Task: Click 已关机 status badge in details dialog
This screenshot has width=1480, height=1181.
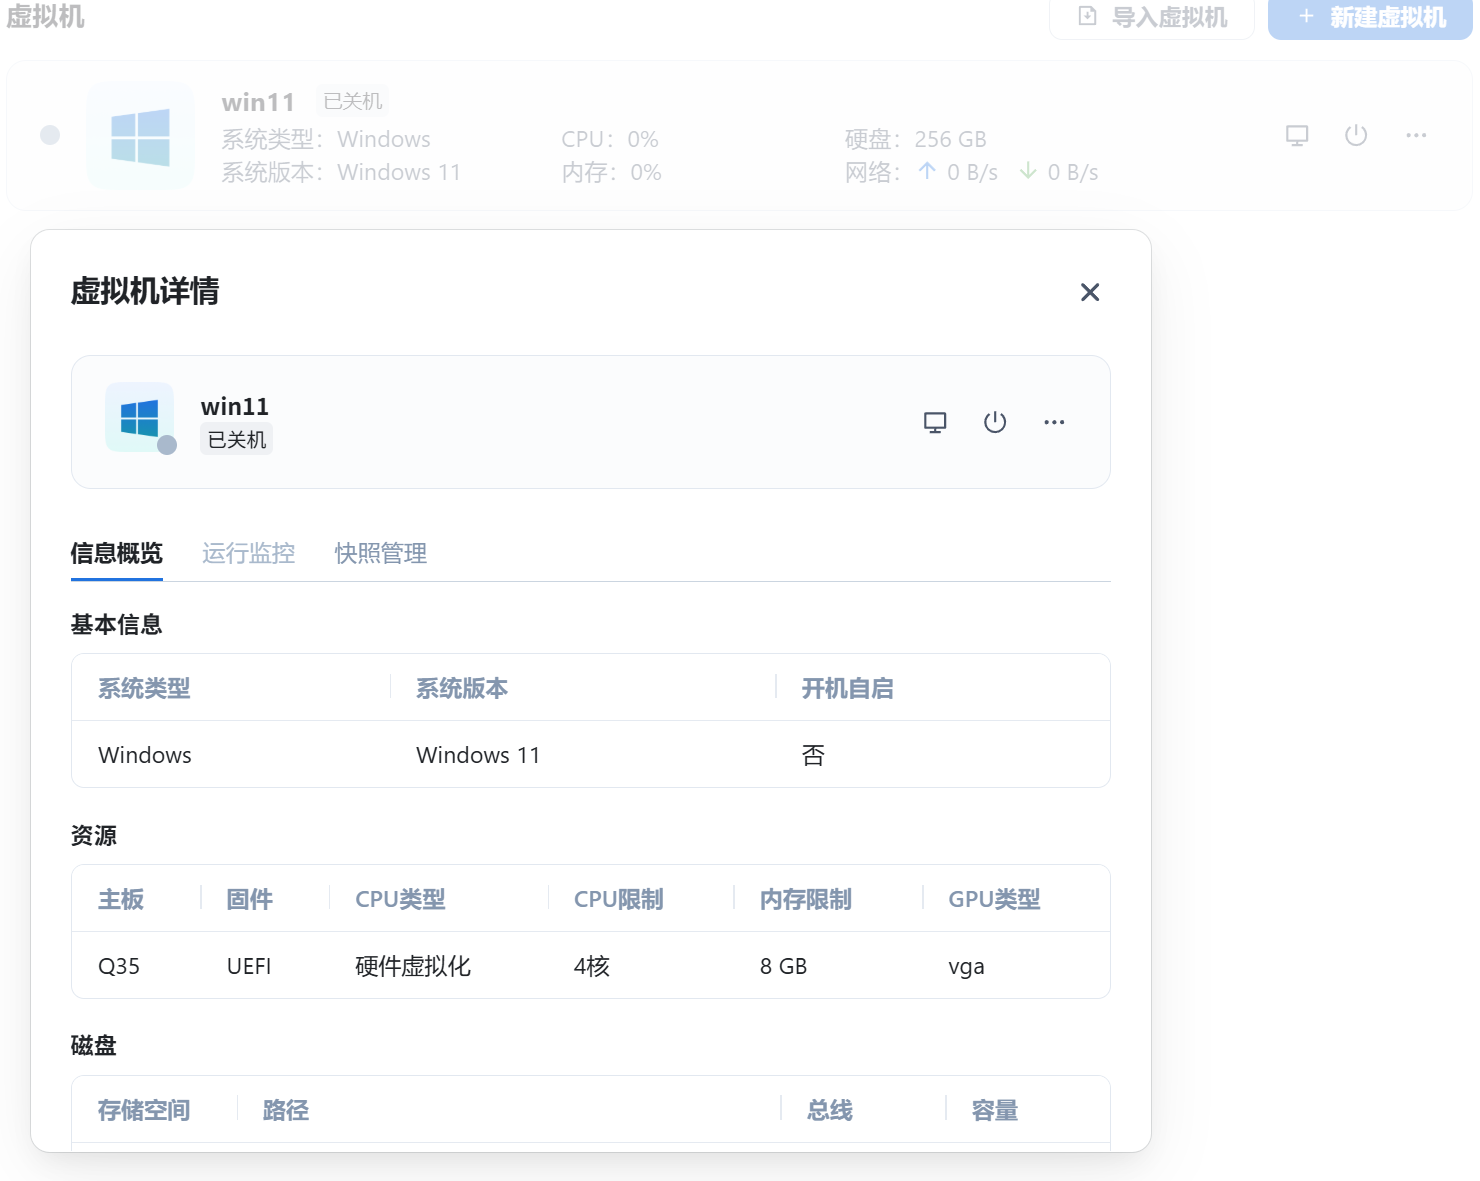Action: (237, 440)
